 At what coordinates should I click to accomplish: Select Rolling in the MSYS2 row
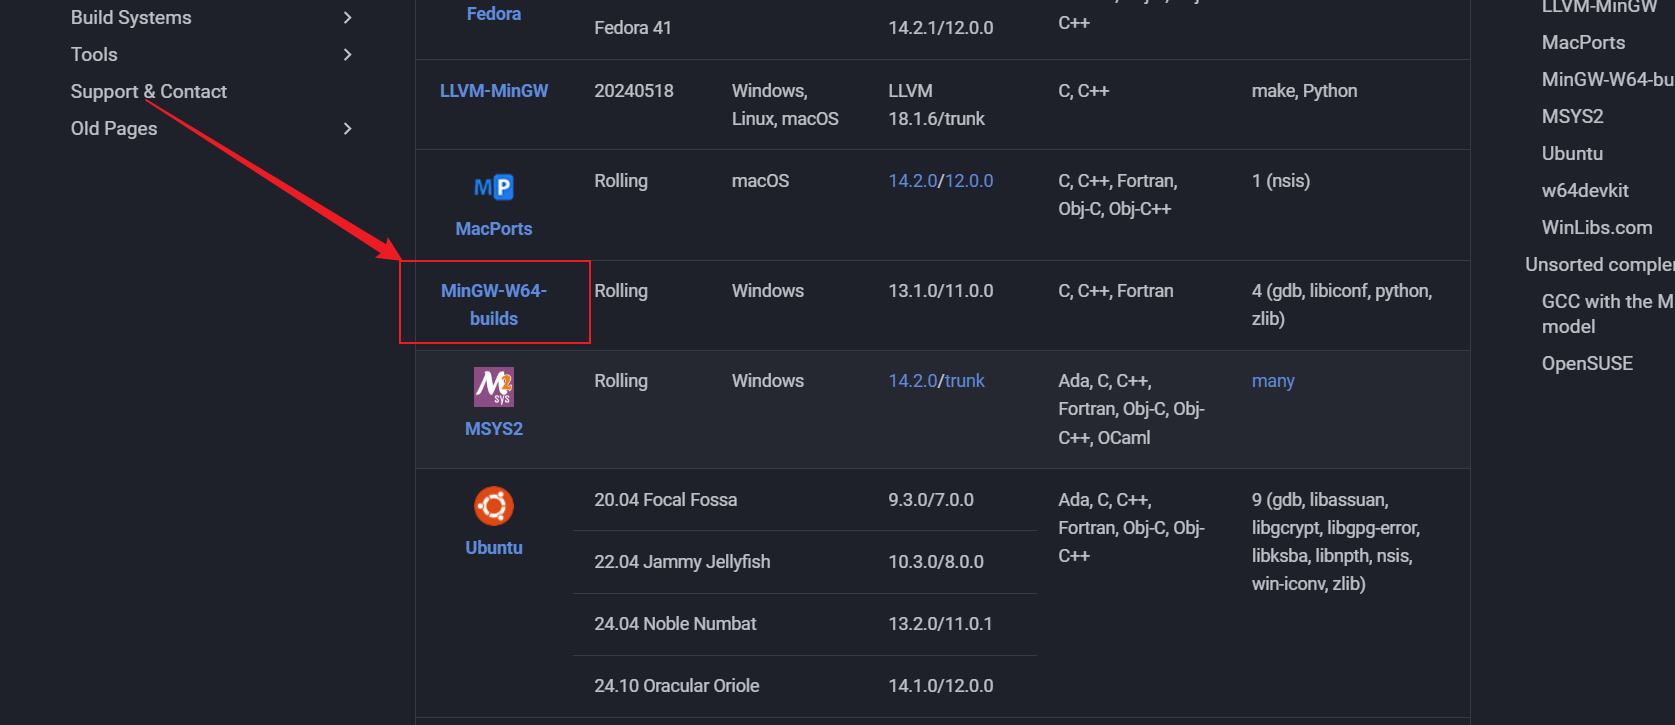[621, 381]
